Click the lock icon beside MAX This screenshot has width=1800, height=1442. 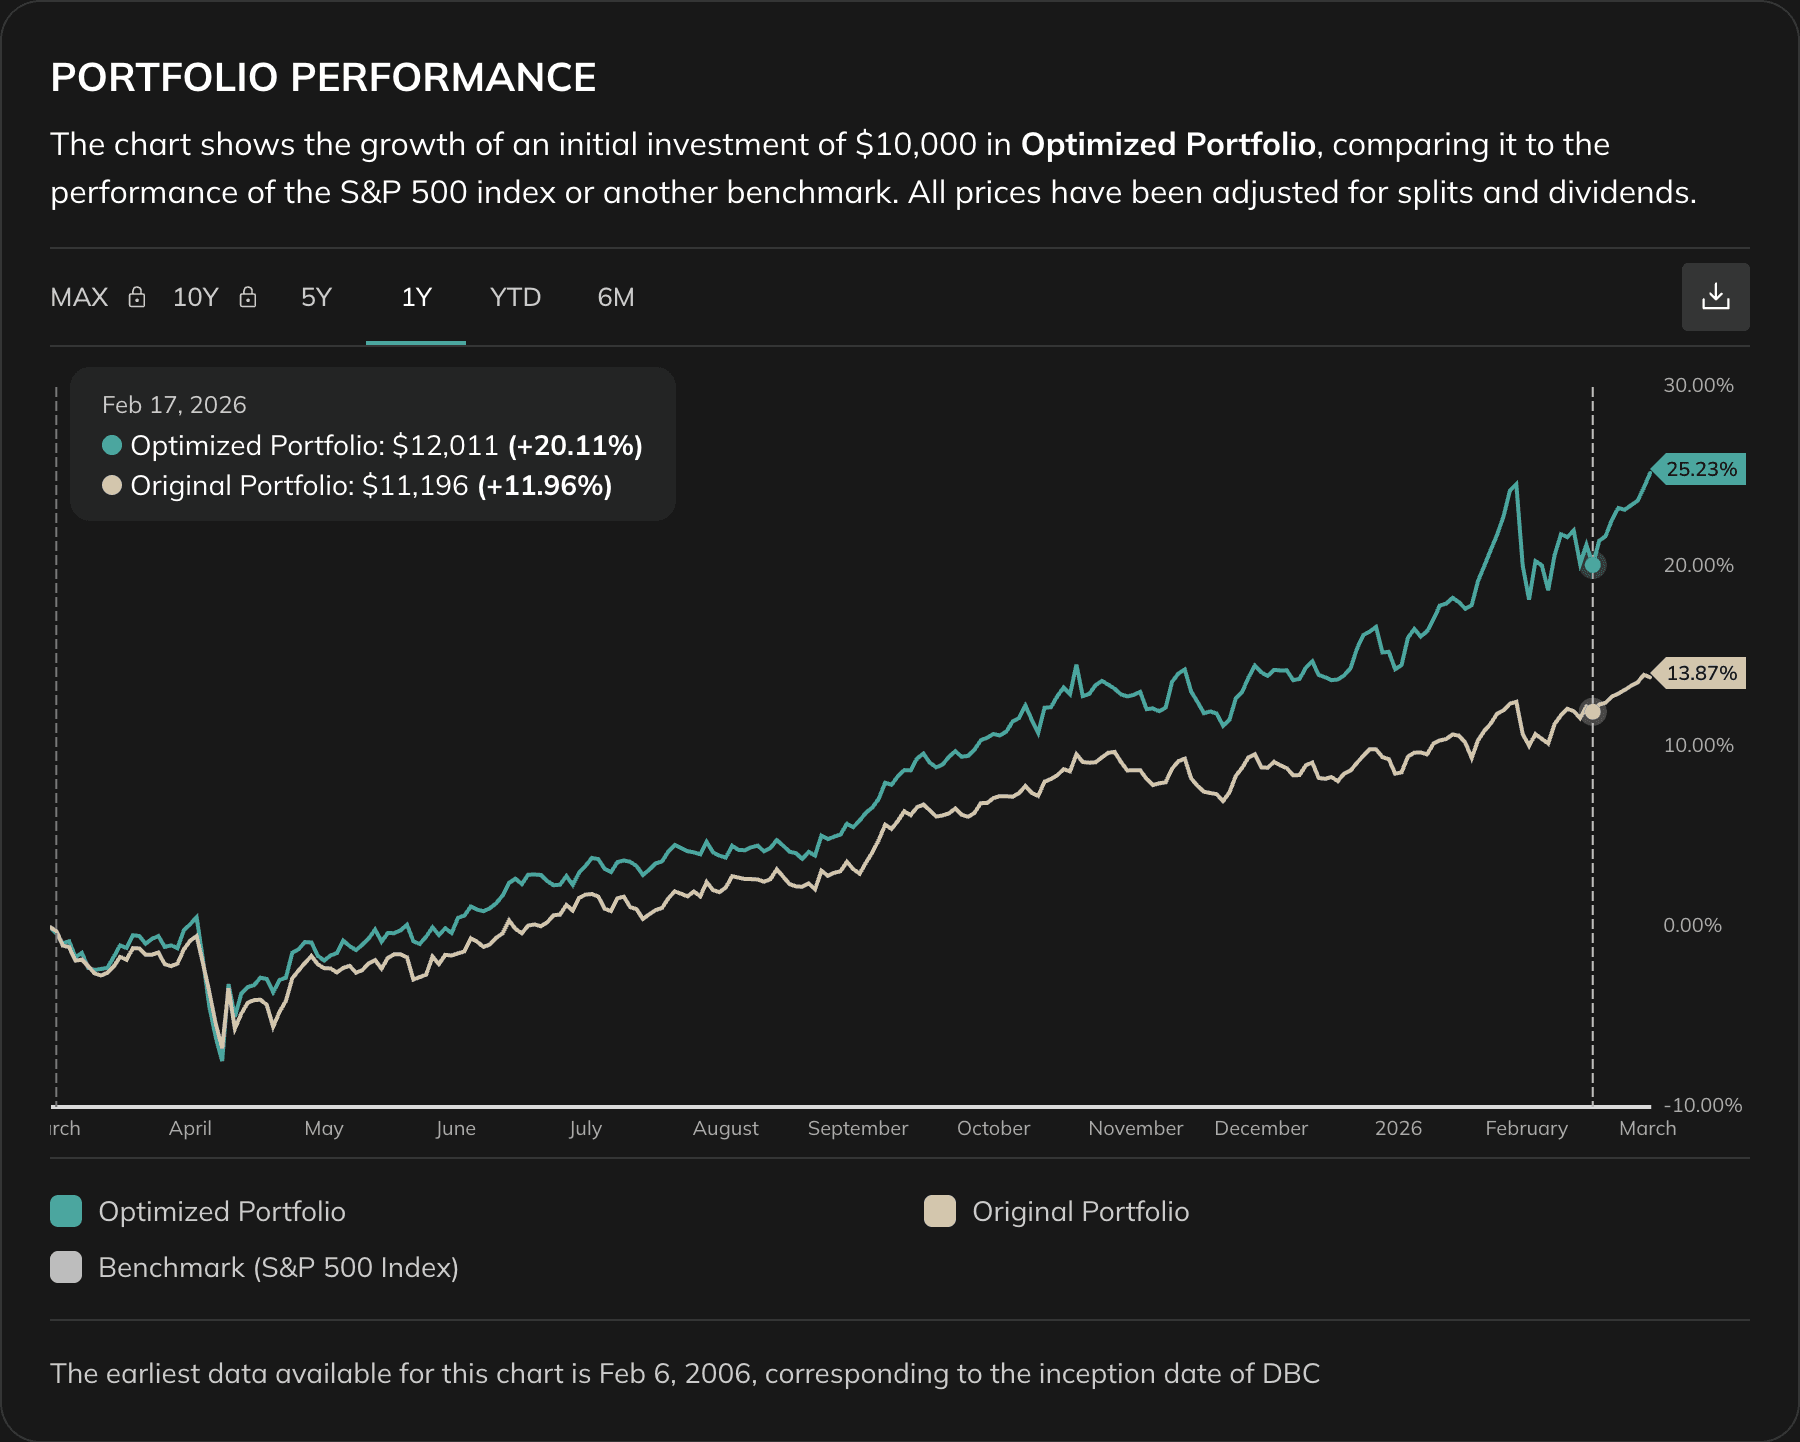tap(137, 297)
